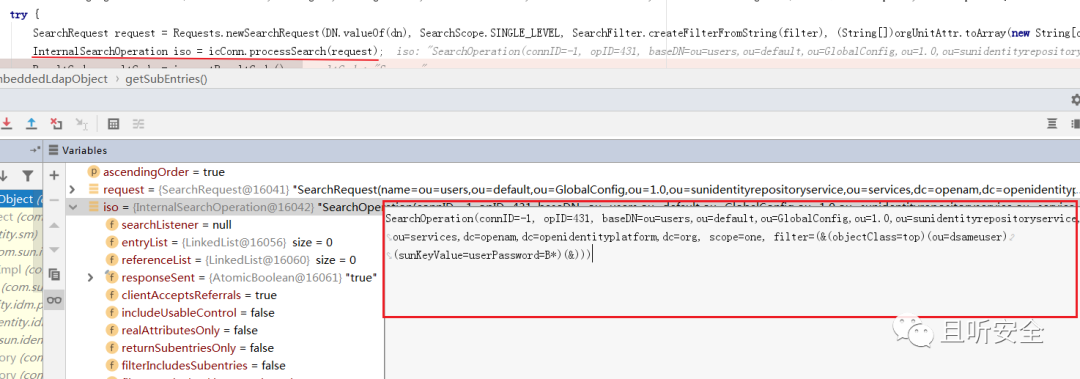Select the filterIncludesSubentries = false field
1080x379 pixels.
pos(195,365)
